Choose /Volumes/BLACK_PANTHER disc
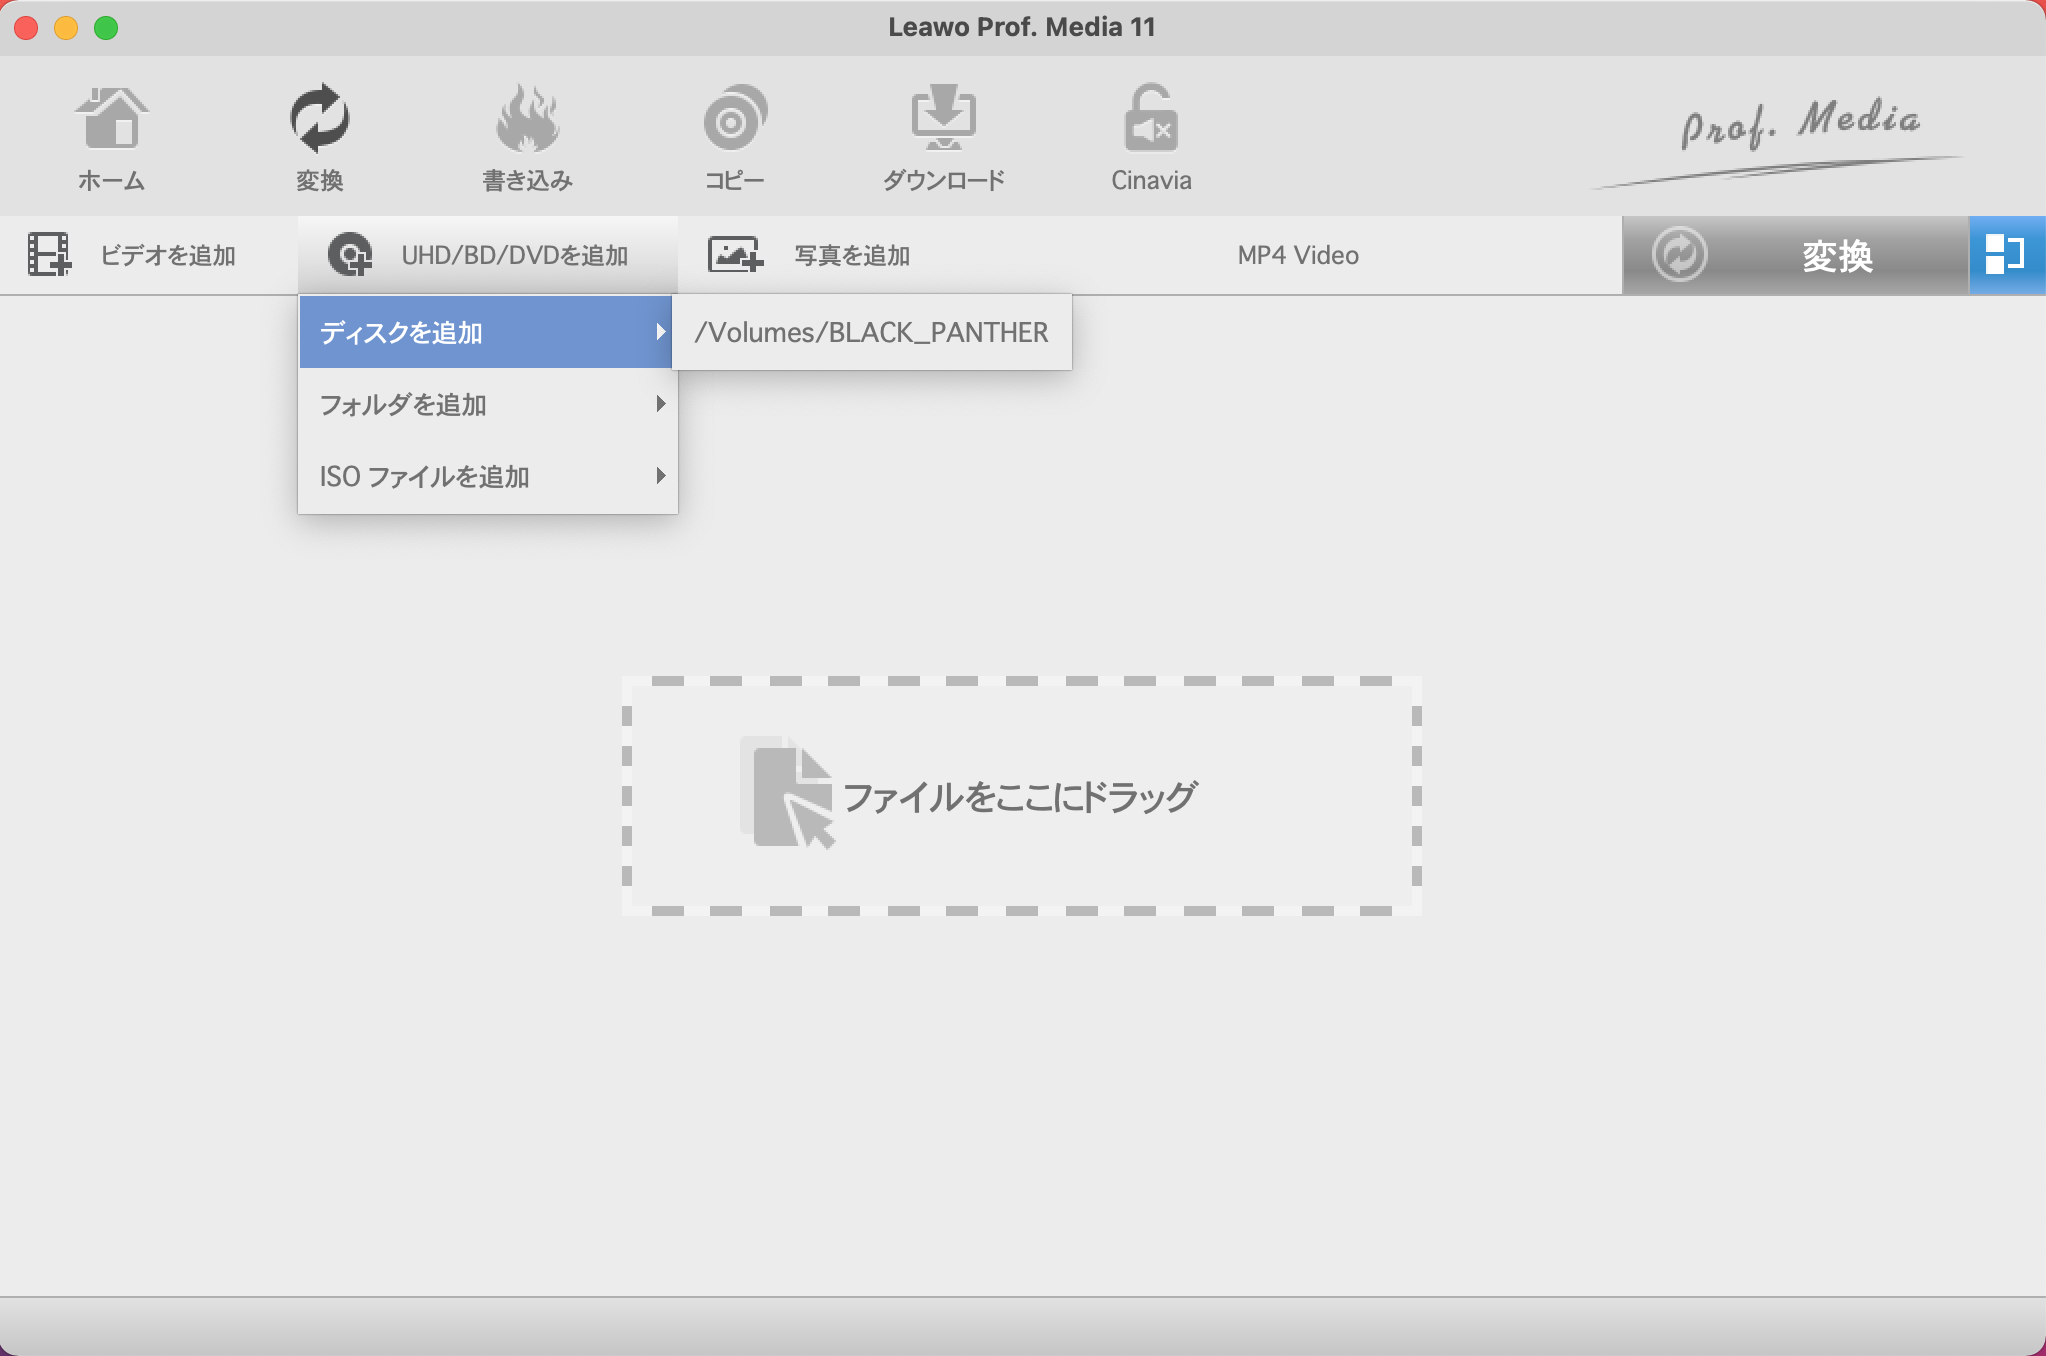The image size is (2046, 1356). point(872,332)
